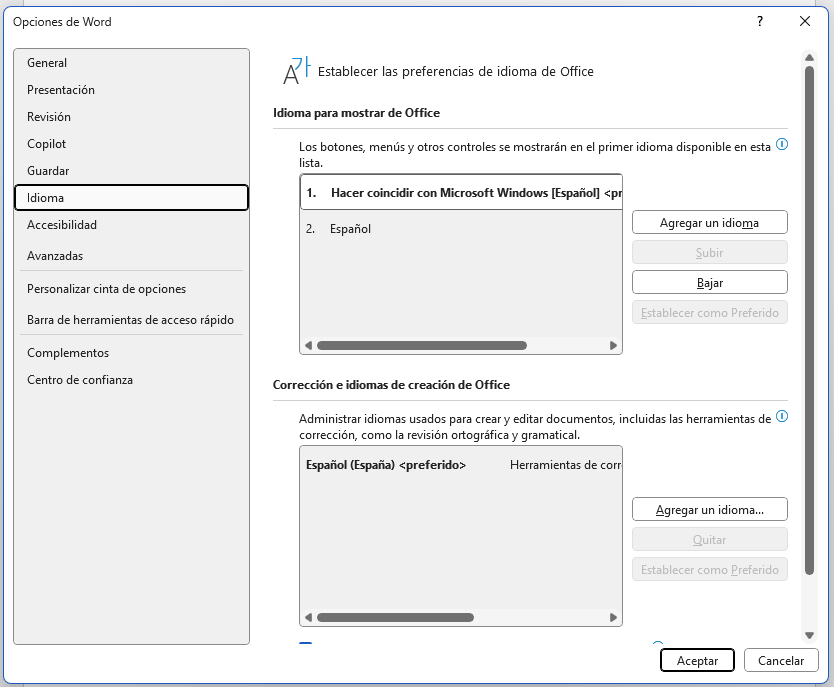The width and height of the screenshot is (834, 687).
Task: Open the General options category
Action: coord(131,63)
